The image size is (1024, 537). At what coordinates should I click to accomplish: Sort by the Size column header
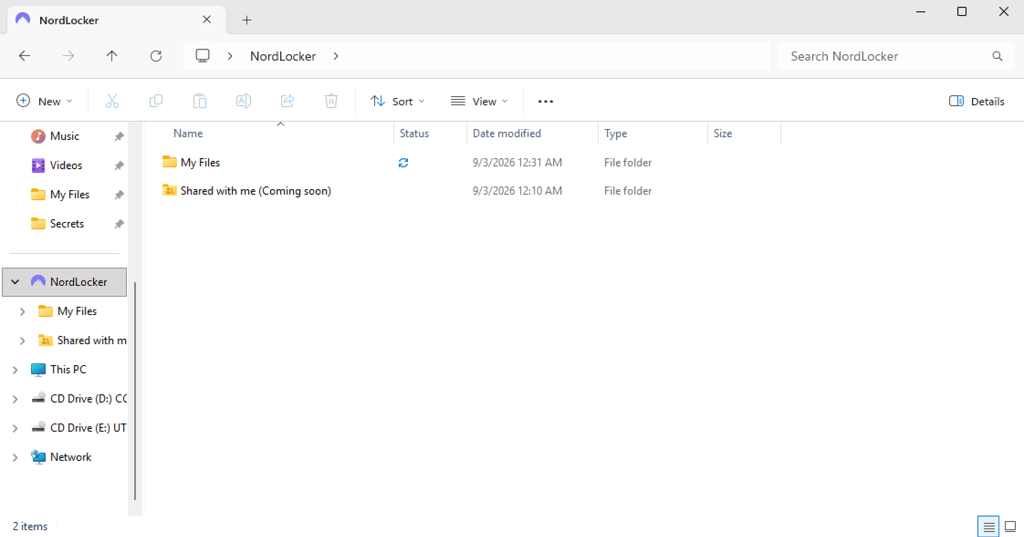(x=722, y=133)
